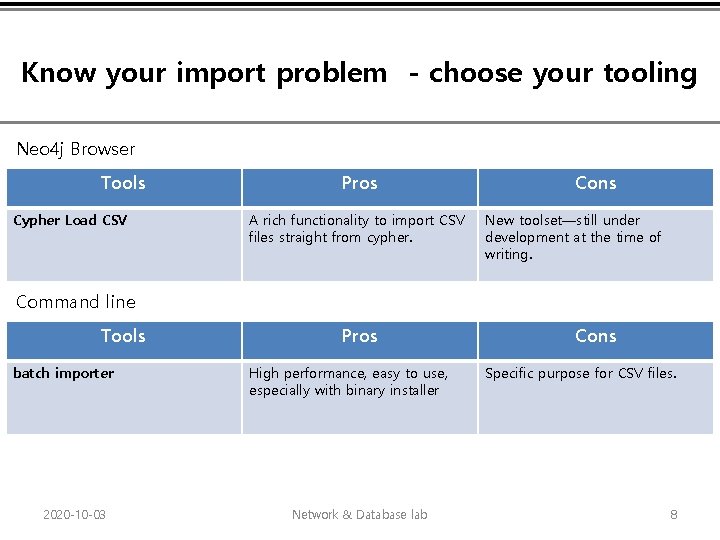The width and height of the screenshot is (720, 540).
Task: Click the slide number 8
Action: point(673,515)
